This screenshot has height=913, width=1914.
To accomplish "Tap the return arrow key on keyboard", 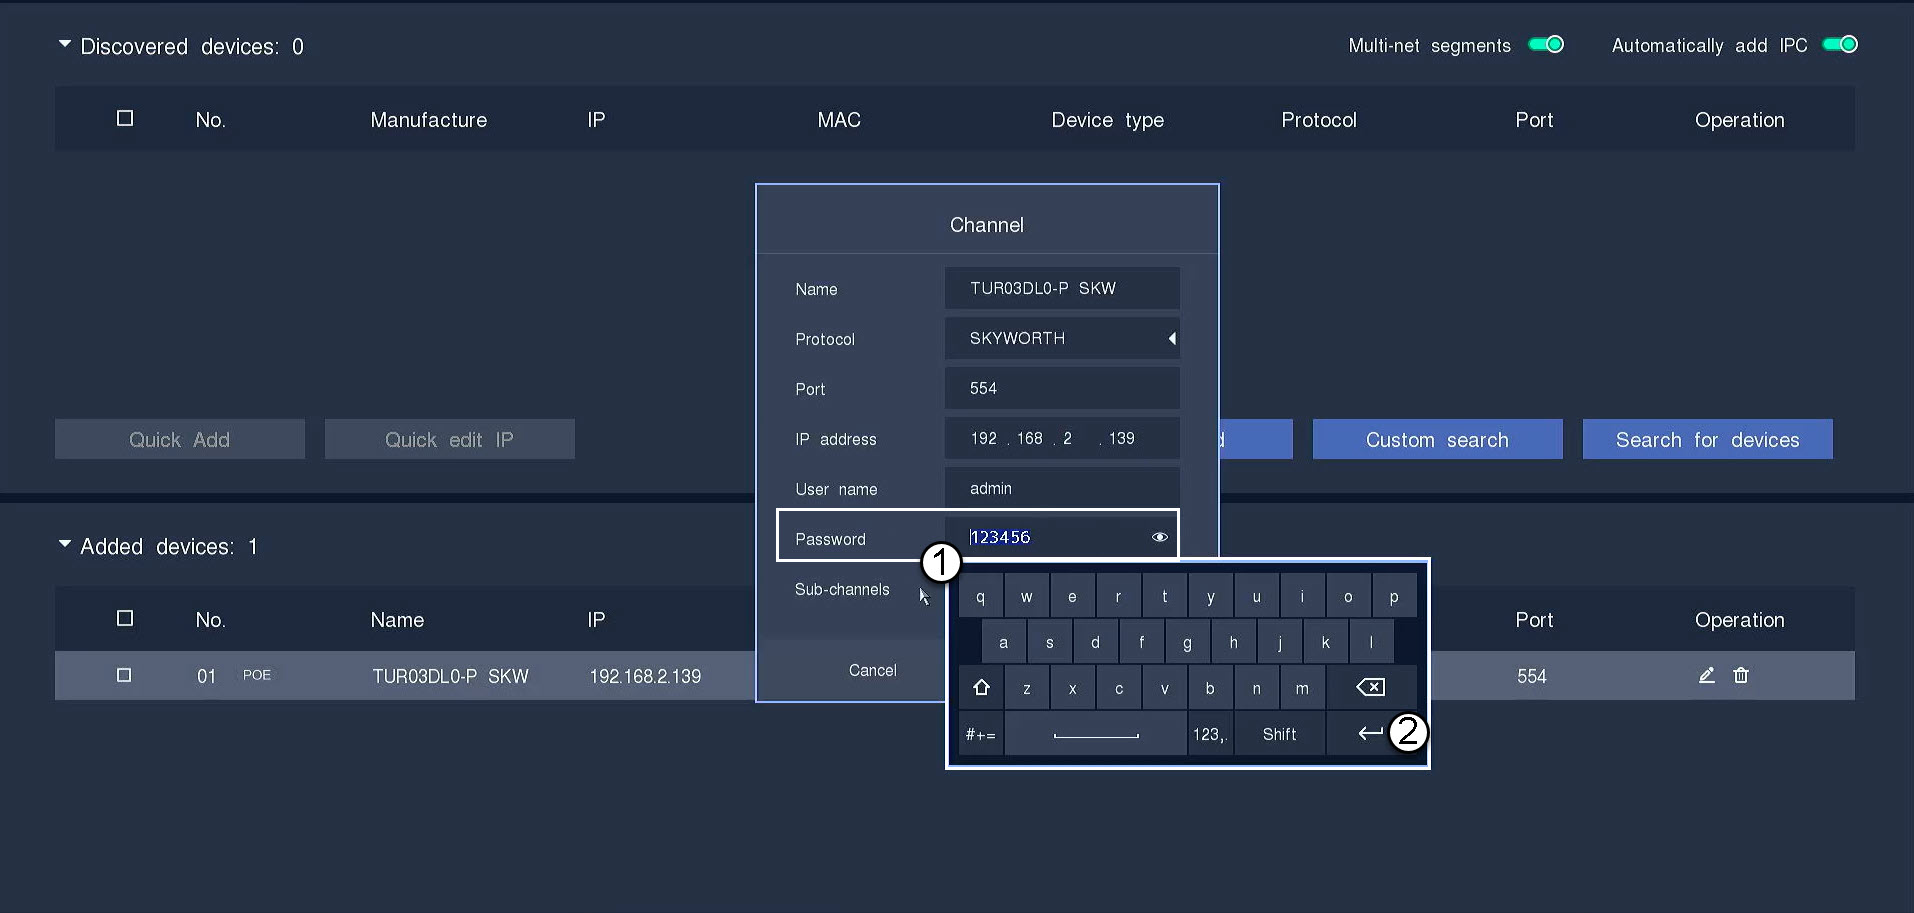I will [x=1370, y=733].
